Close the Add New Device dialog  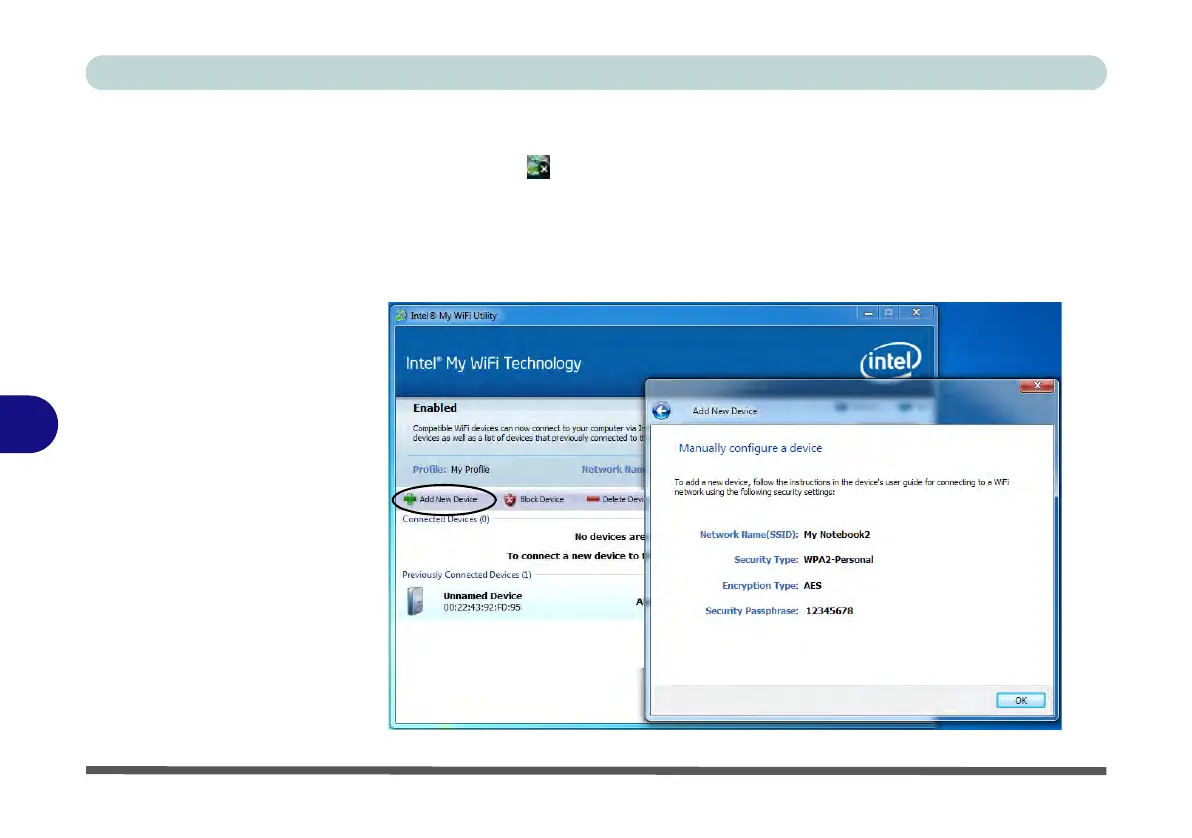point(1036,386)
